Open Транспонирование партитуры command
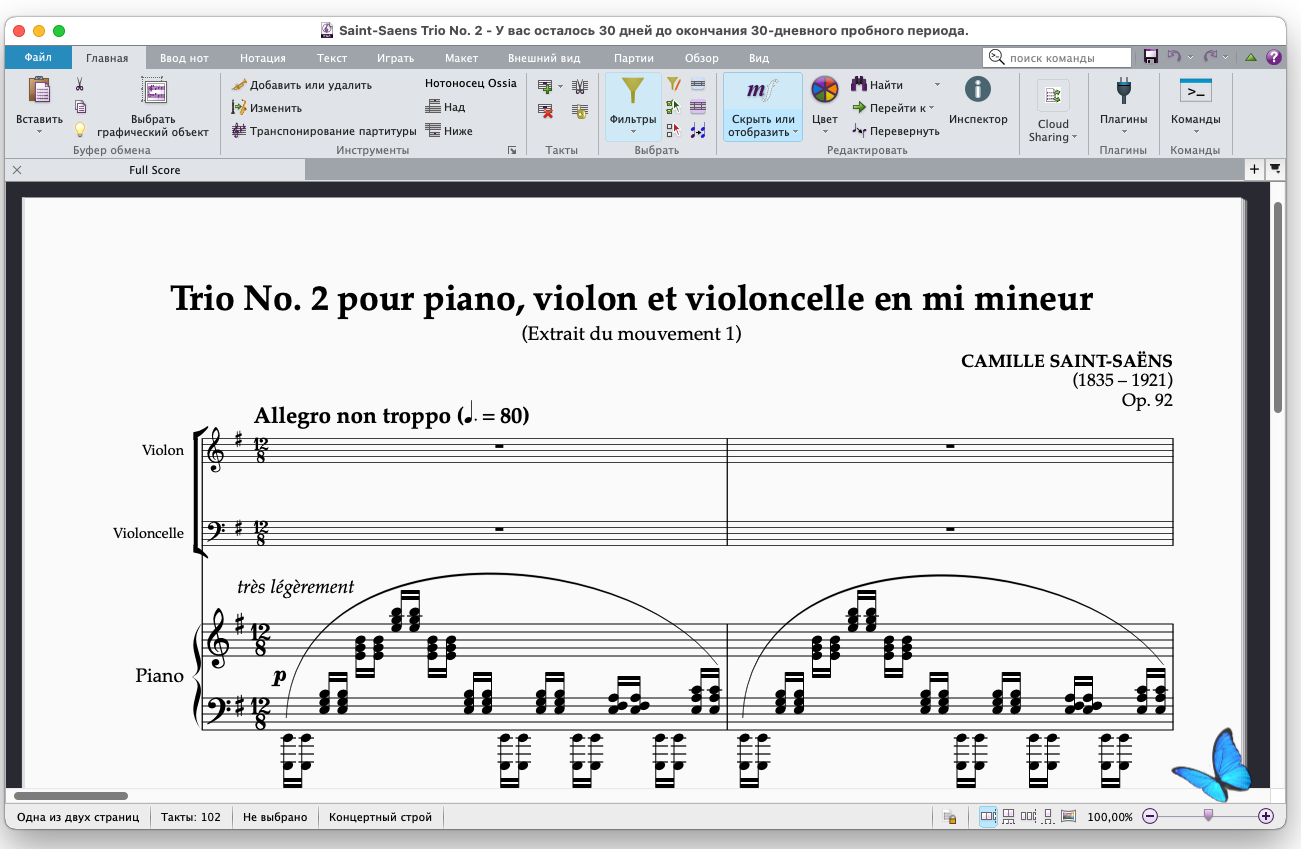Viewport: 1301px width, 849px height. (323, 131)
